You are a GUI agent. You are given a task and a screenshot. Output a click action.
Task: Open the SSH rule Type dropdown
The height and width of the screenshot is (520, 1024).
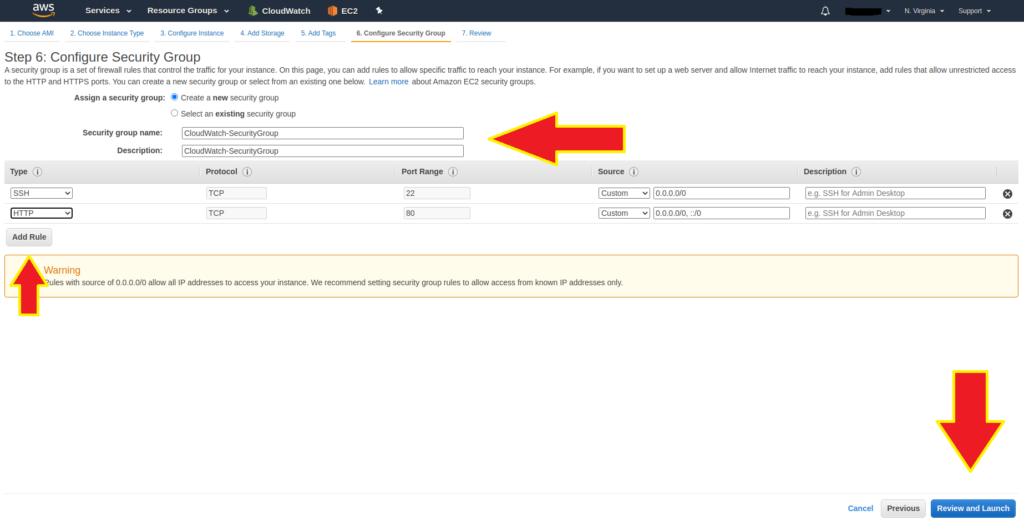pyautogui.click(x=41, y=193)
